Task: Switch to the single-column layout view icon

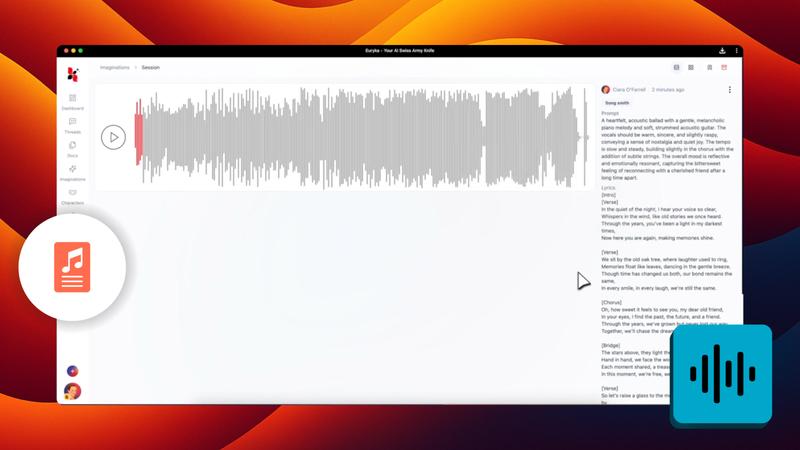Action: 677,67
